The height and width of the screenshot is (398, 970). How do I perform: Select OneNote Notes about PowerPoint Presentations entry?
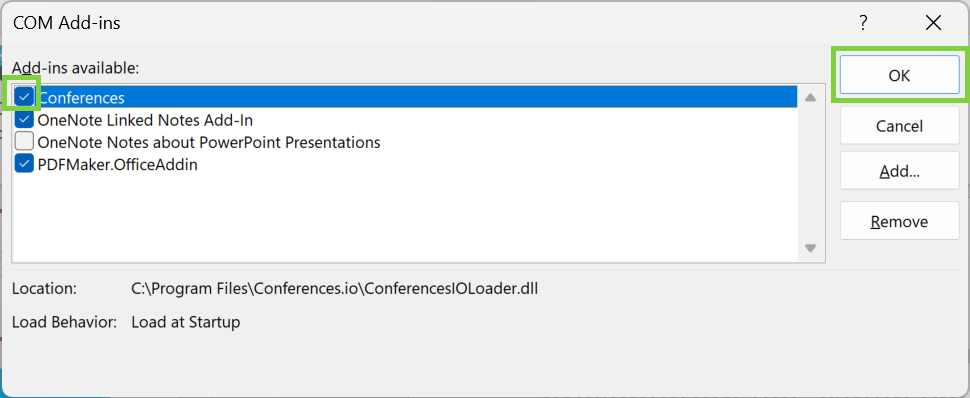[x=208, y=142]
